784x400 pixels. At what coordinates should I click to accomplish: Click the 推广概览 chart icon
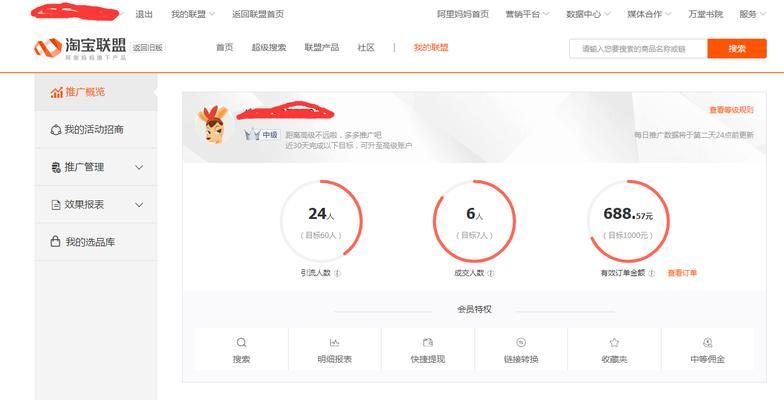pos(56,92)
